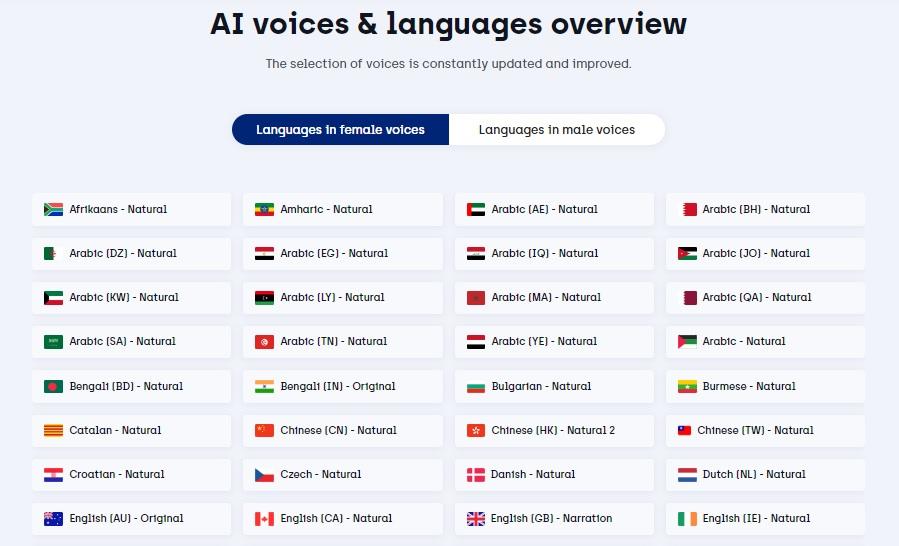Select Amharic - Natural voice label
The height and width of the screenshot is (546, 899).
point(326,209)
